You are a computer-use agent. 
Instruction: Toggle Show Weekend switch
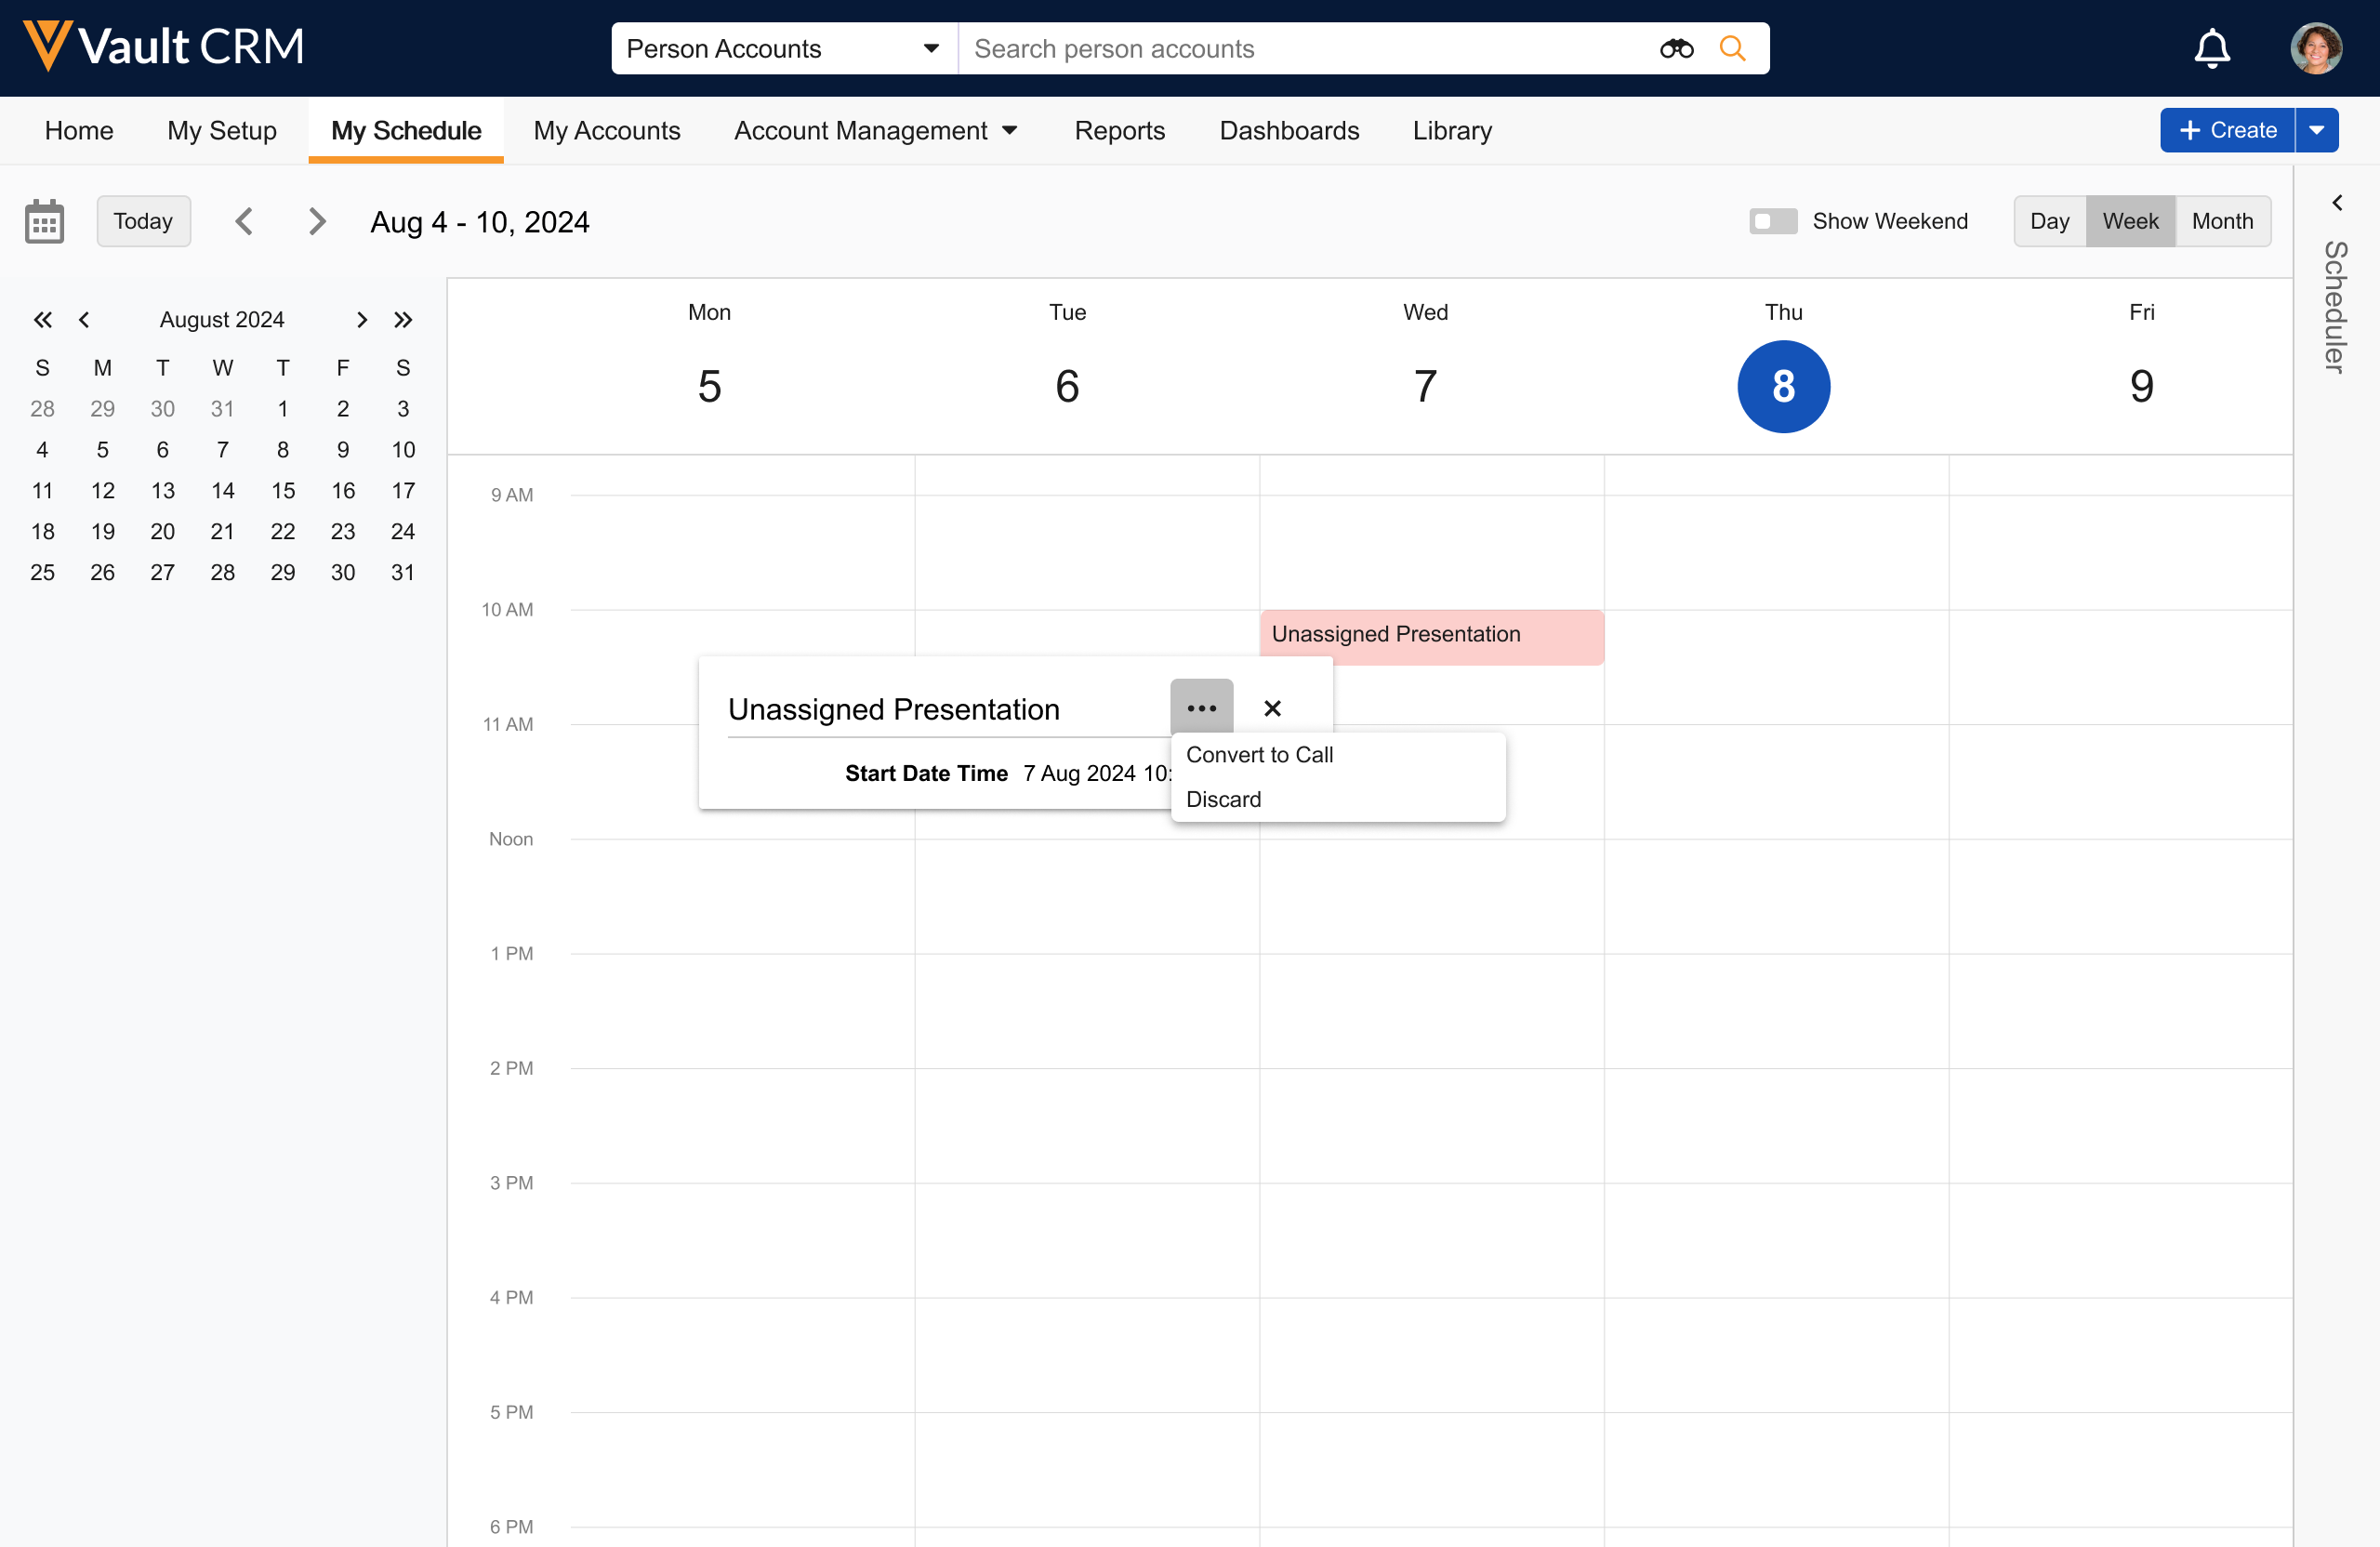(1772, 221)
